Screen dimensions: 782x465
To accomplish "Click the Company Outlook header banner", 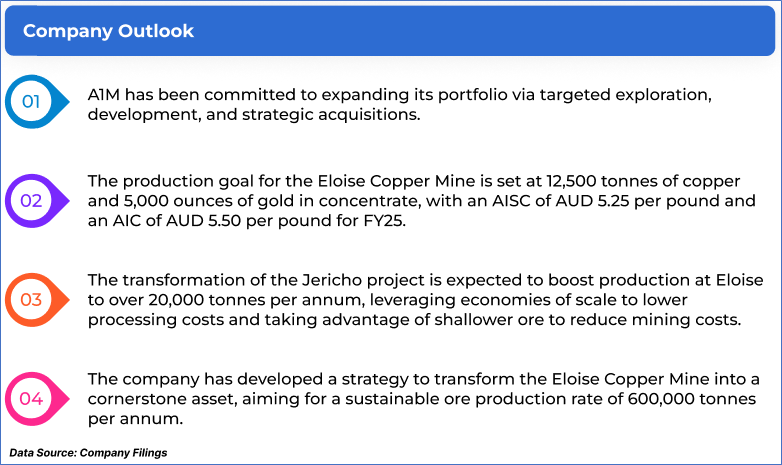I will pyautogui.click(x=390, y=31).
